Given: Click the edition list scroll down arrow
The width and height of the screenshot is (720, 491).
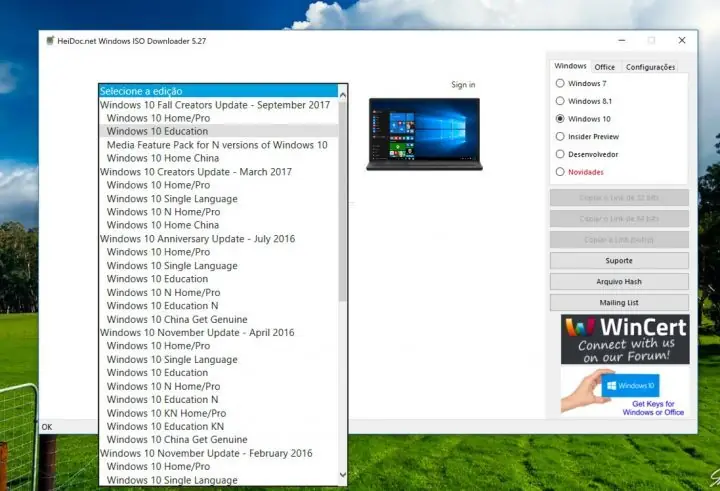Looking at the screenshot, I should click(x=343, y=474).
